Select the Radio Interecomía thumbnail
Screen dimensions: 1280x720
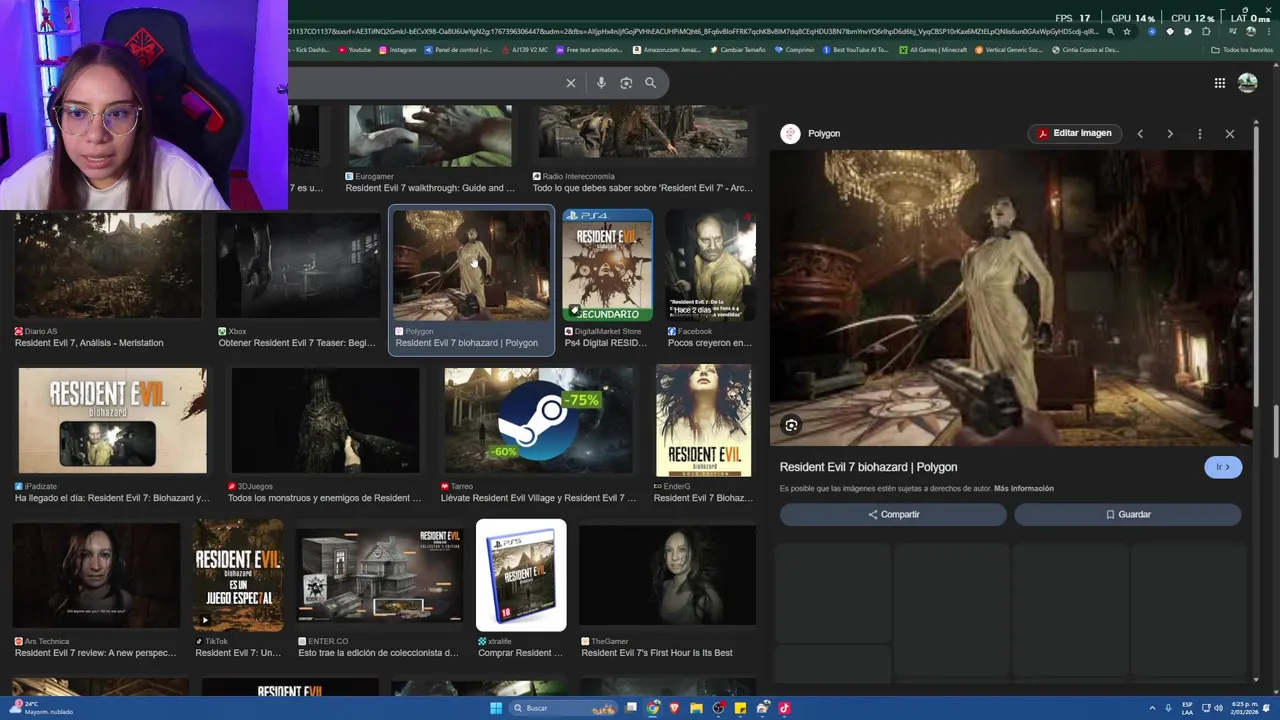pos(643,133)
